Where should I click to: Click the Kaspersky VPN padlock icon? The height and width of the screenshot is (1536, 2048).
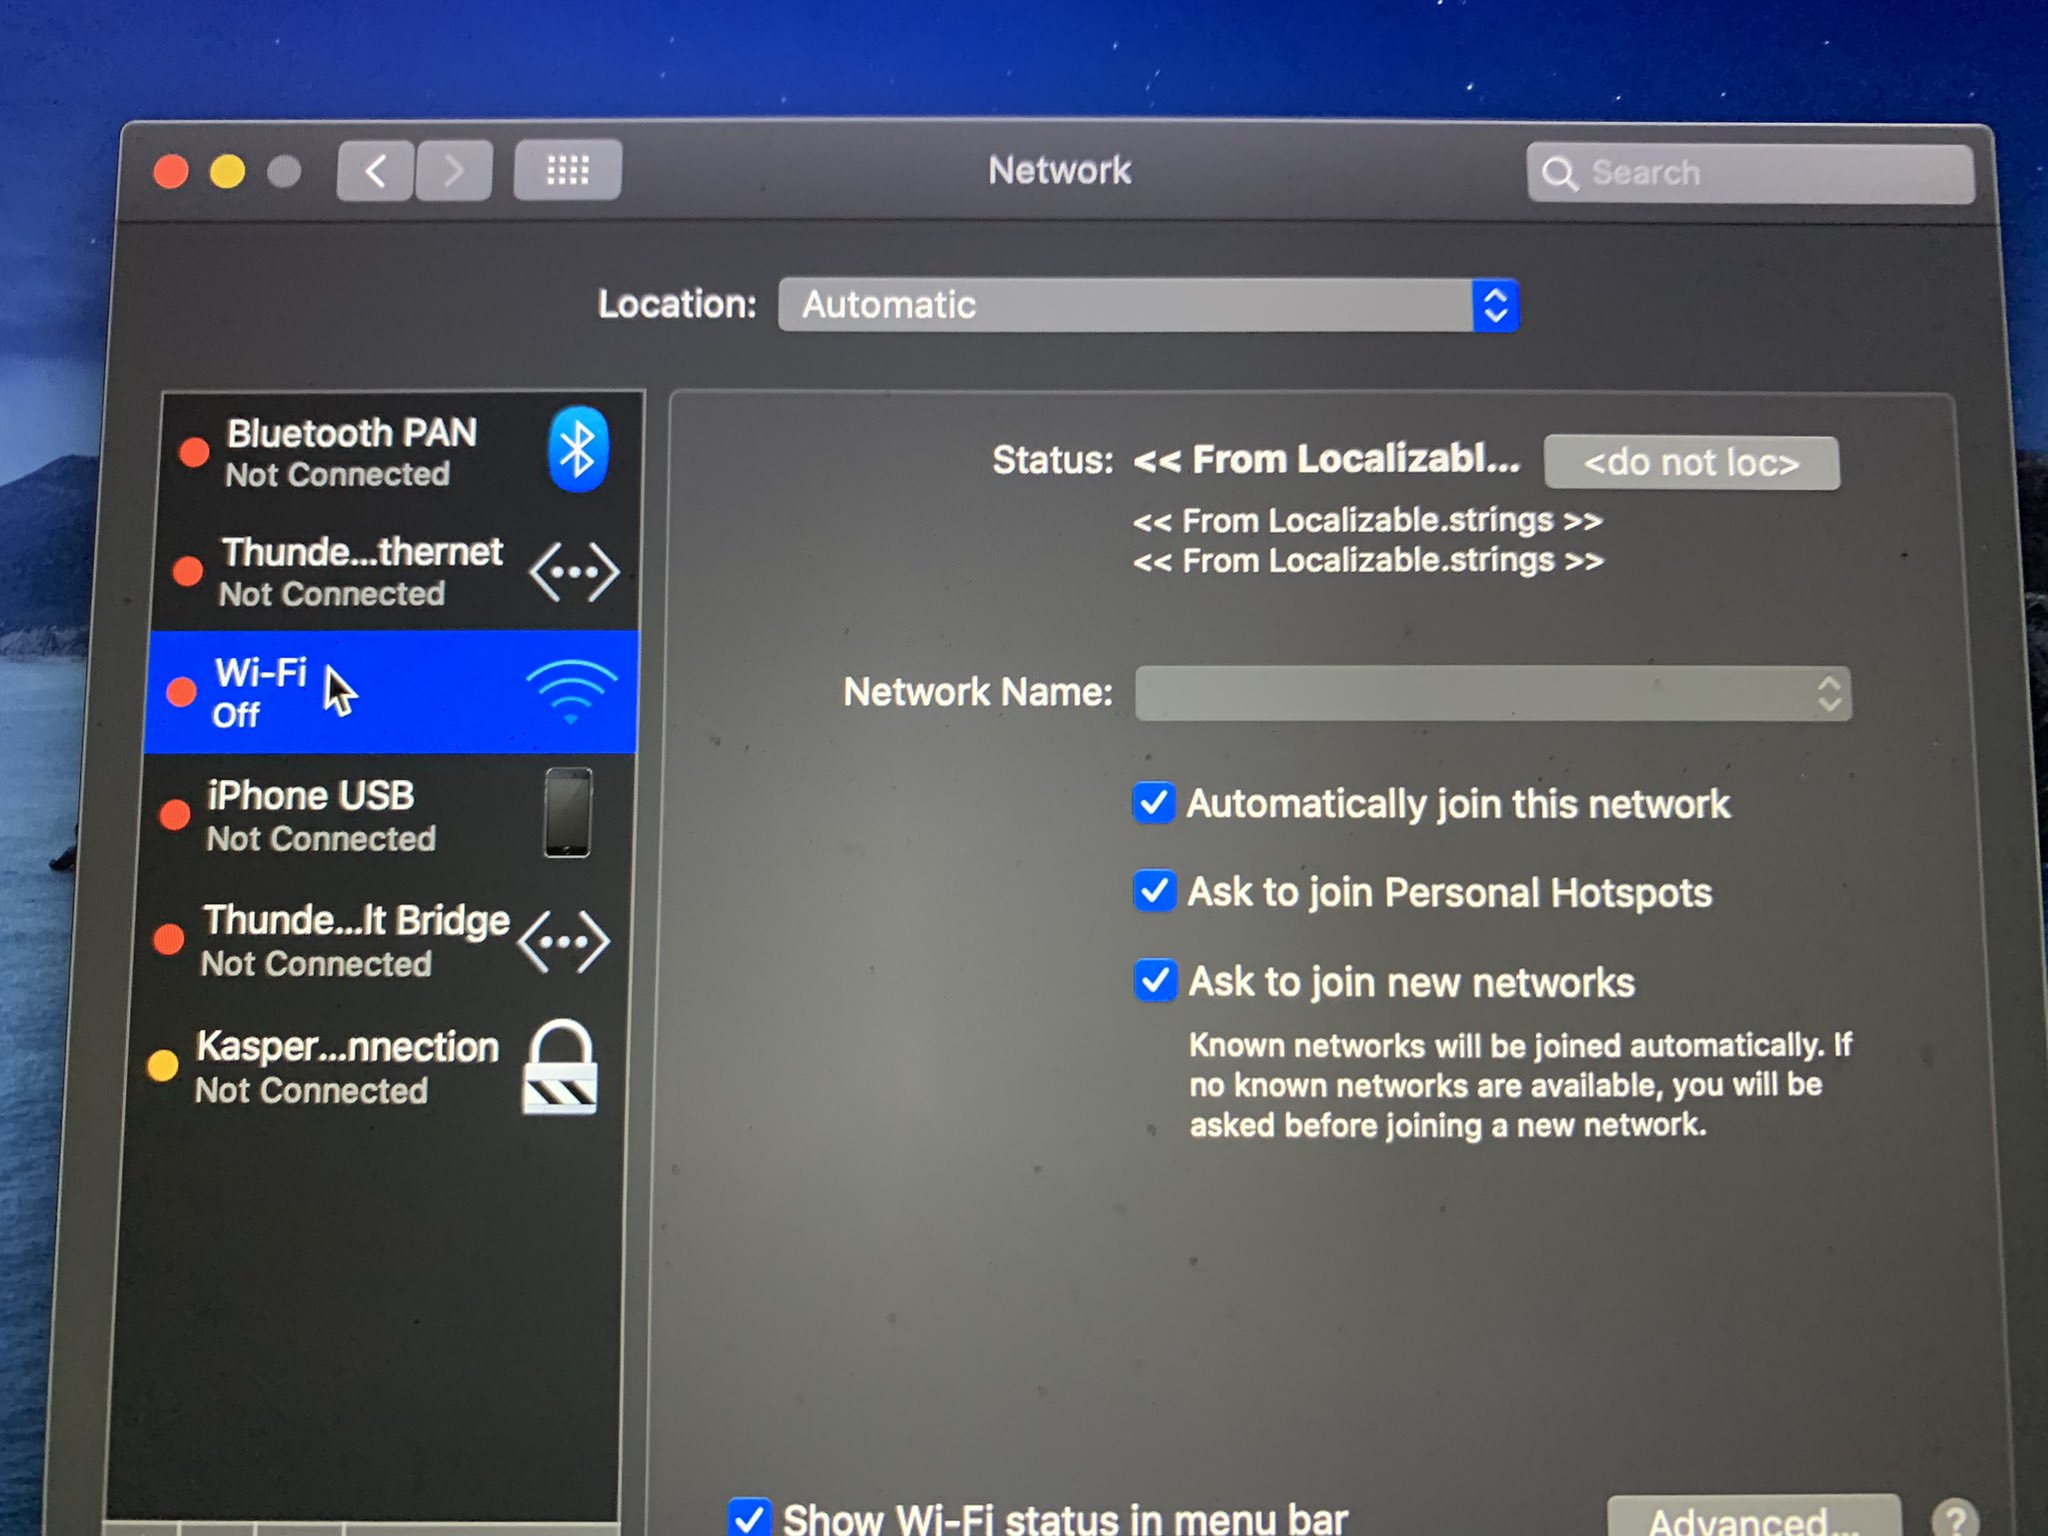pyautogui.click(x=560, y=1067)
